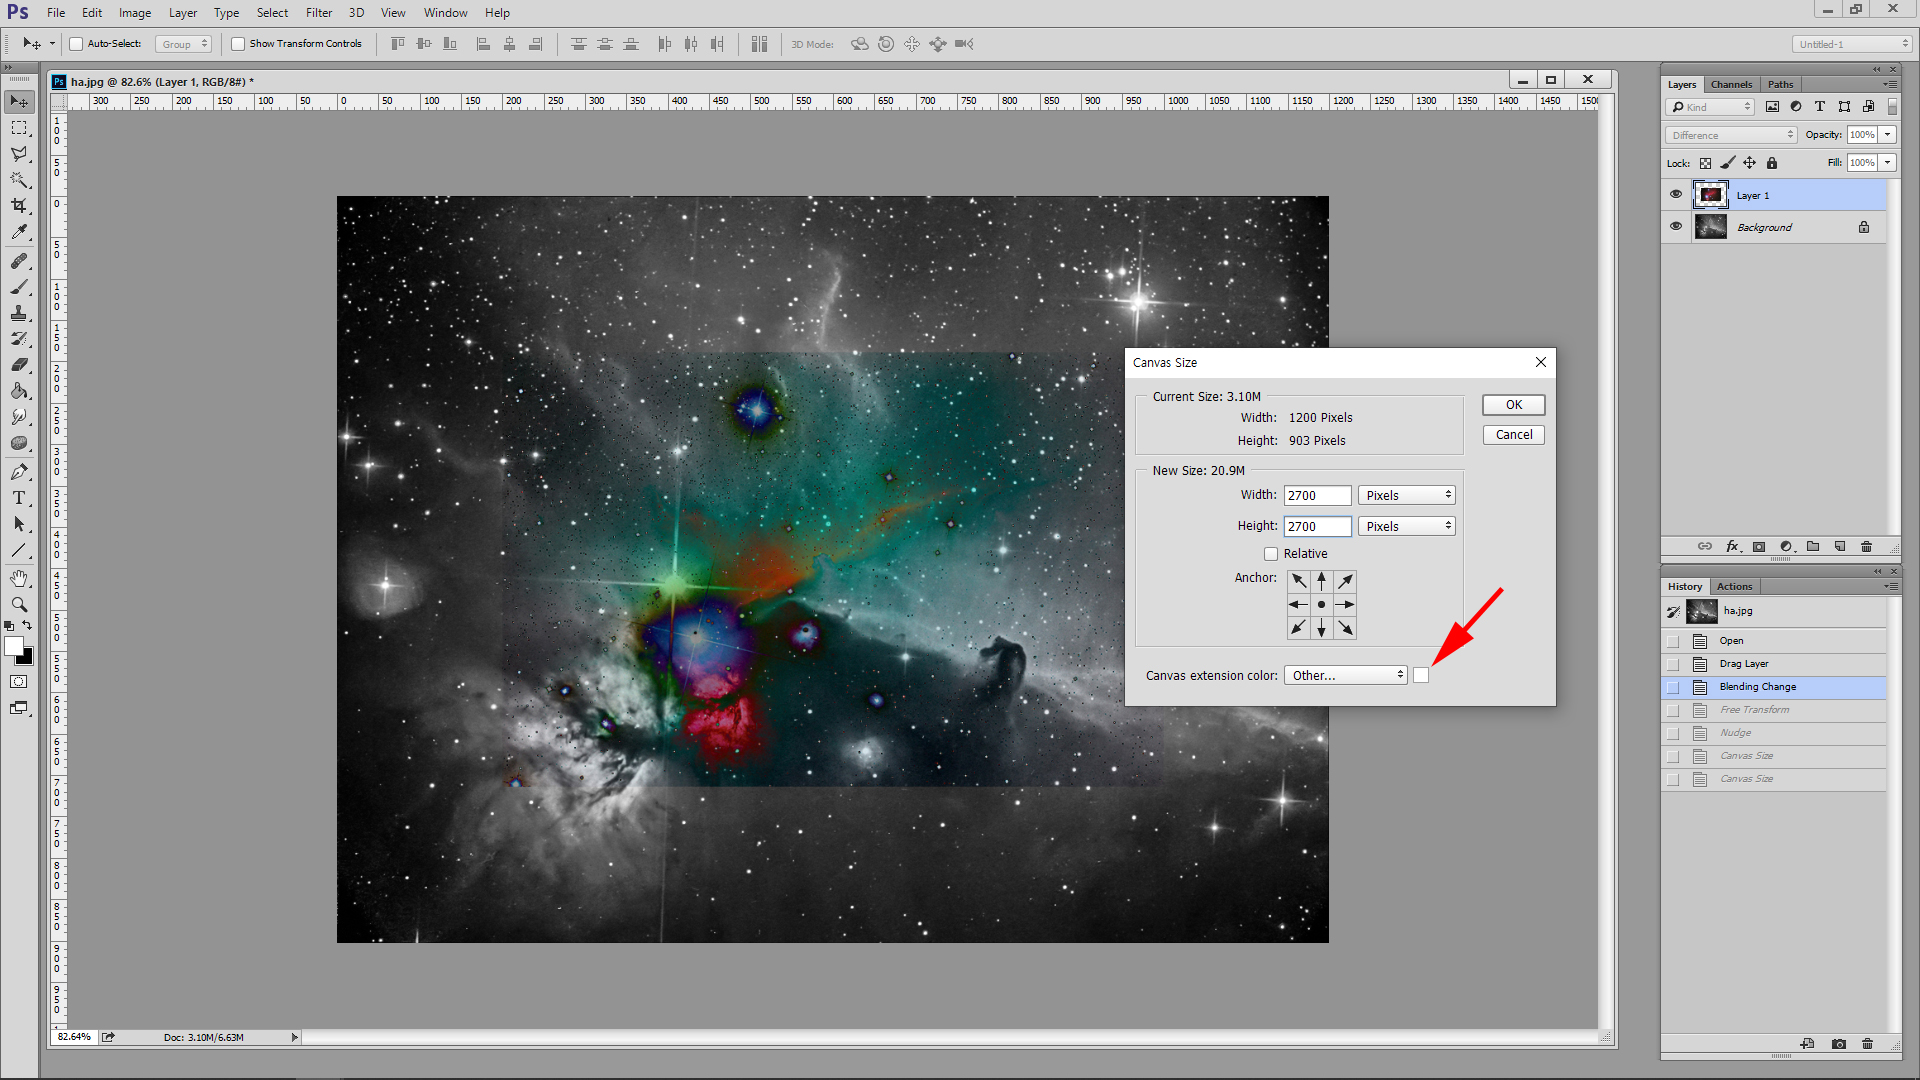This screenshot has width=1920, height=1080.
Task: Select the Magic Wand tool
Action: [19, 180]
